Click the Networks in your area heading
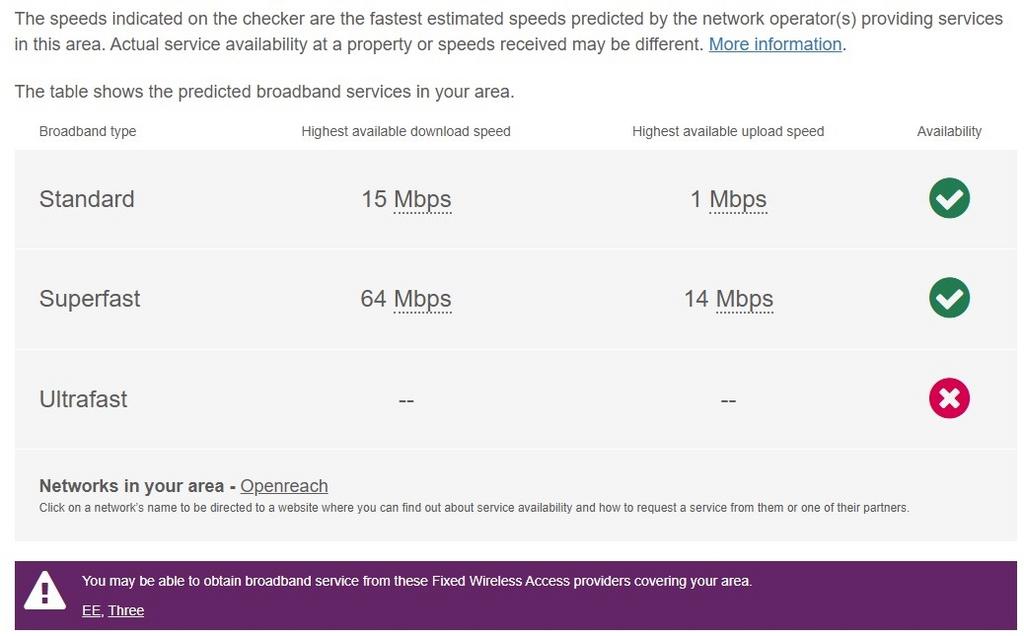This screenshot has width=1024, height=636. 131,486
